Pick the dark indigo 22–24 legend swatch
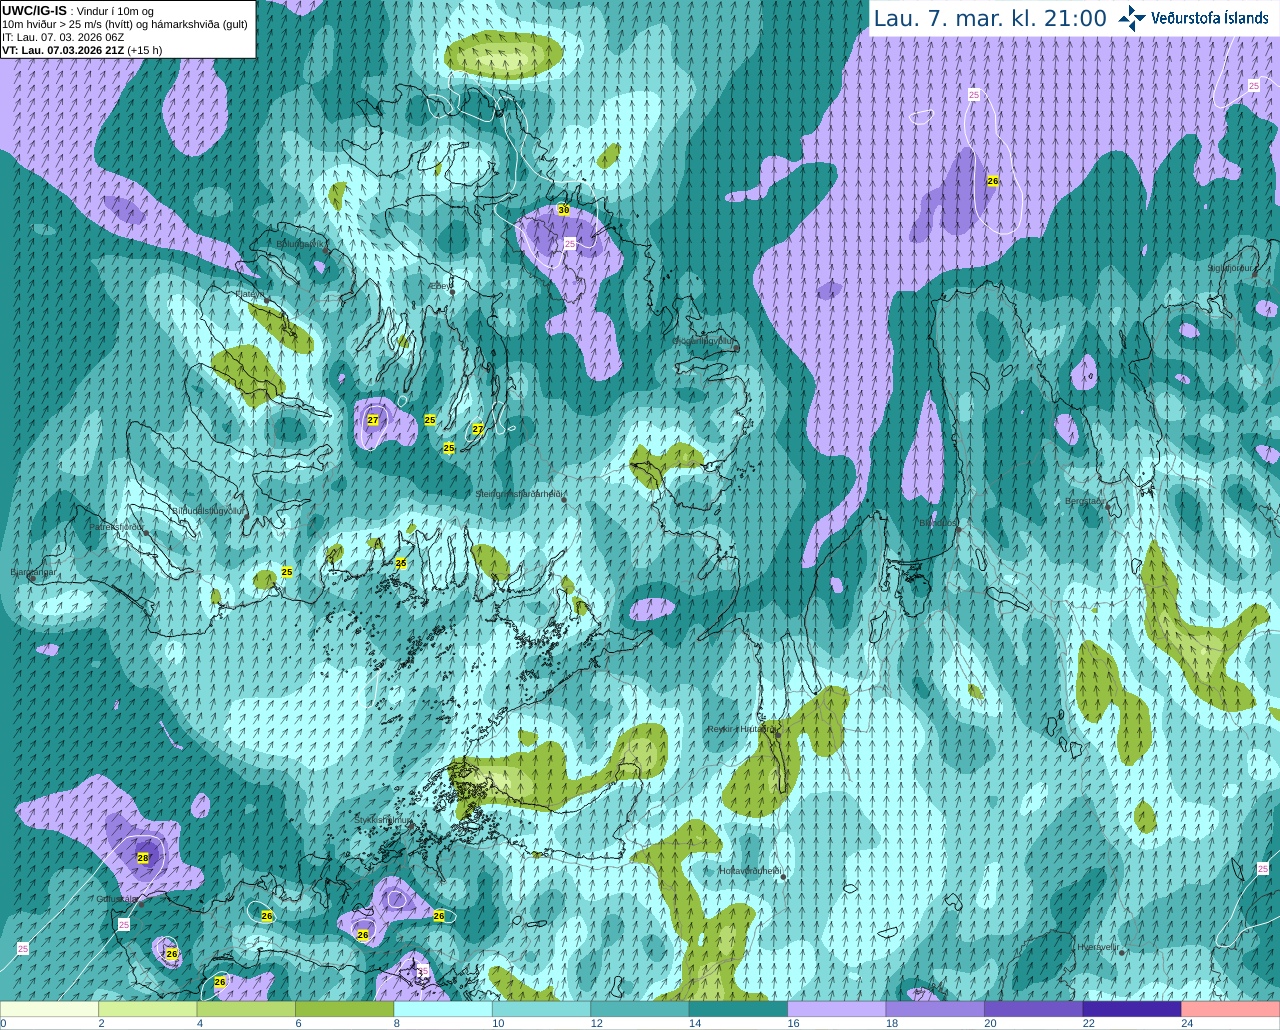 (x=1132, y=1009)
